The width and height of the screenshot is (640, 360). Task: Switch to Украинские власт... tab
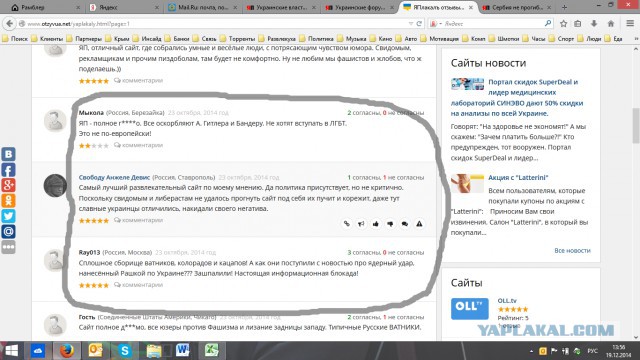click(281, 7)
